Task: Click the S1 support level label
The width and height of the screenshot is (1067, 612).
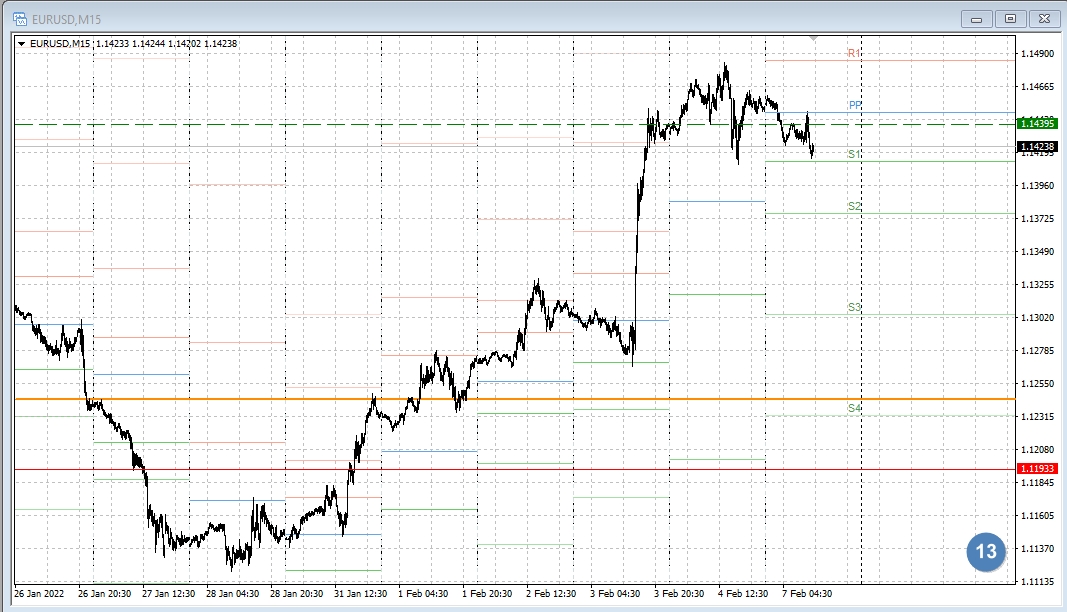Action: point(854,154)
